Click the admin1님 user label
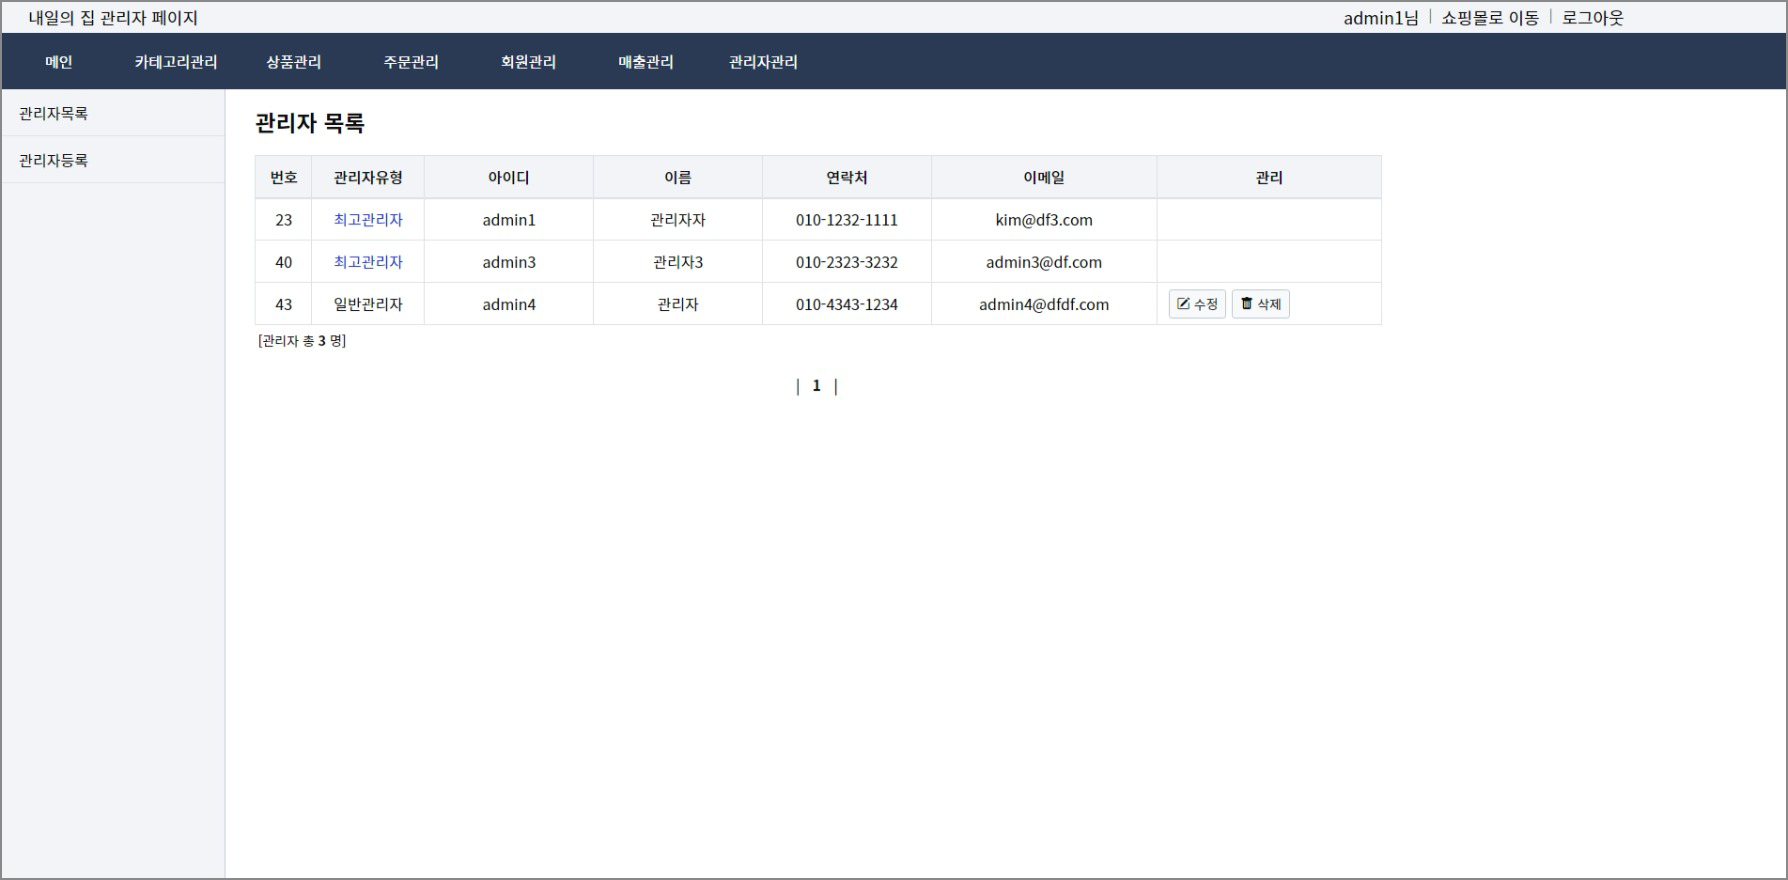The image size is (1788, 880). click(x=1381, y=18)
